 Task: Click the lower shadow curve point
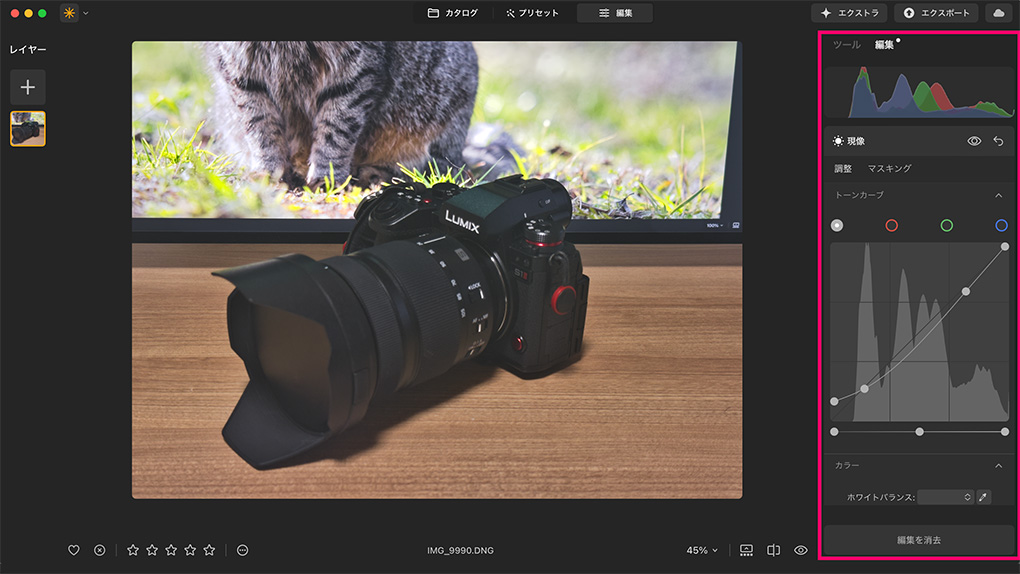coord(865,389)
